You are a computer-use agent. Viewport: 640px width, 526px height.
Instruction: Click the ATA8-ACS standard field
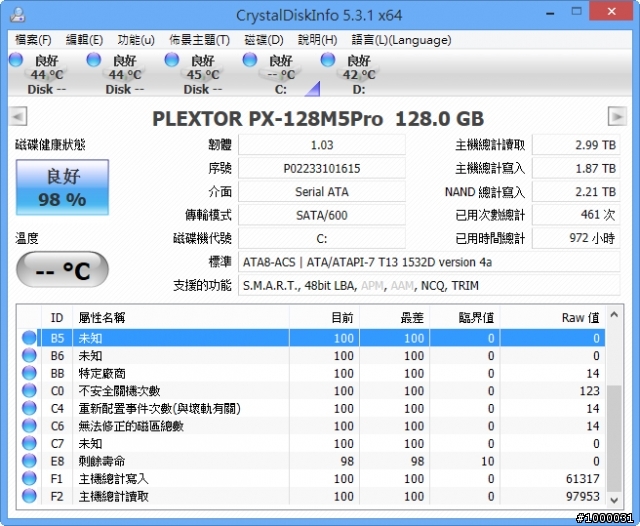(429, 262)
